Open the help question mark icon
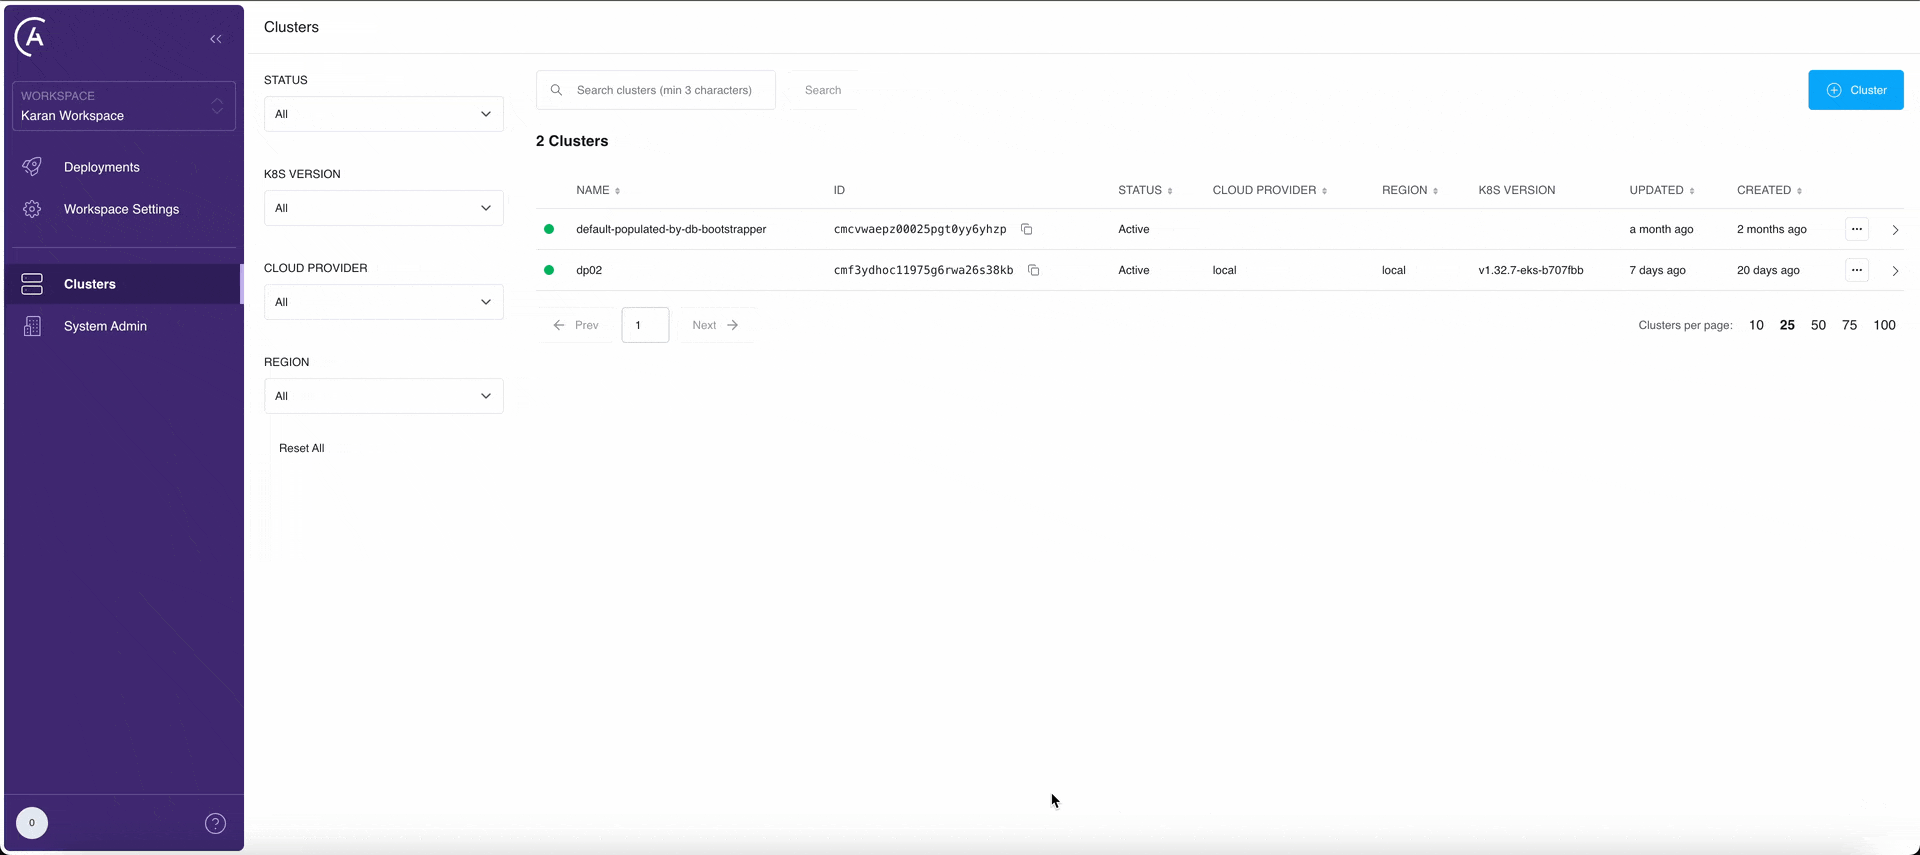This screenshot has width=1920, height=855. tap(215, 823)
